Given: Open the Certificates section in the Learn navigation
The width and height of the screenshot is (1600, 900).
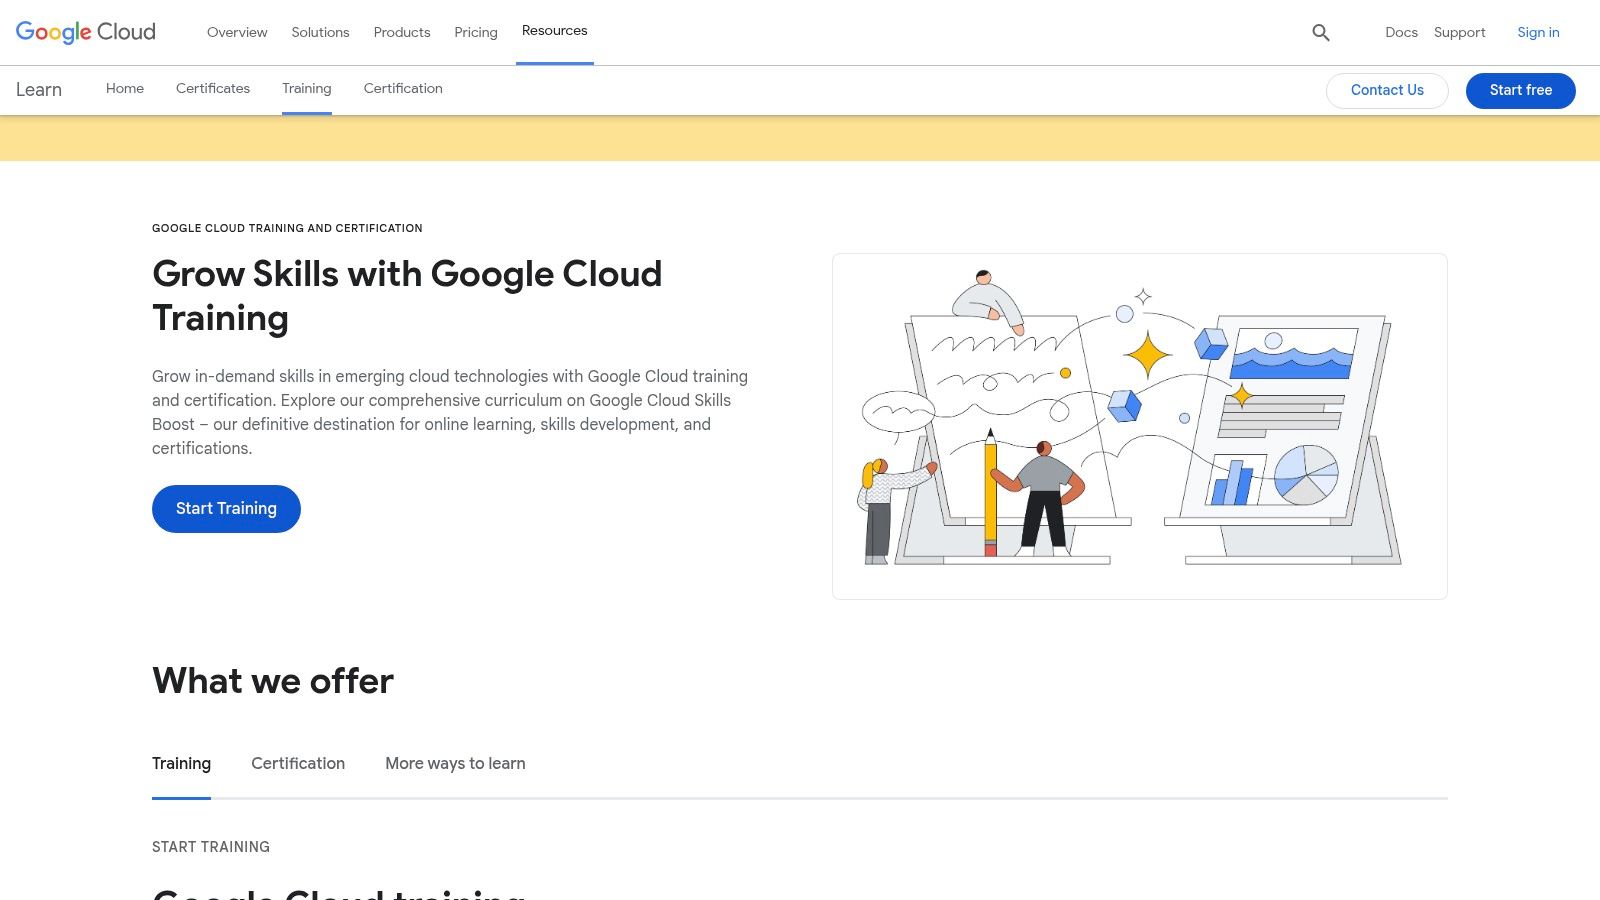Looking at the screenshot, I should point(212,88).
